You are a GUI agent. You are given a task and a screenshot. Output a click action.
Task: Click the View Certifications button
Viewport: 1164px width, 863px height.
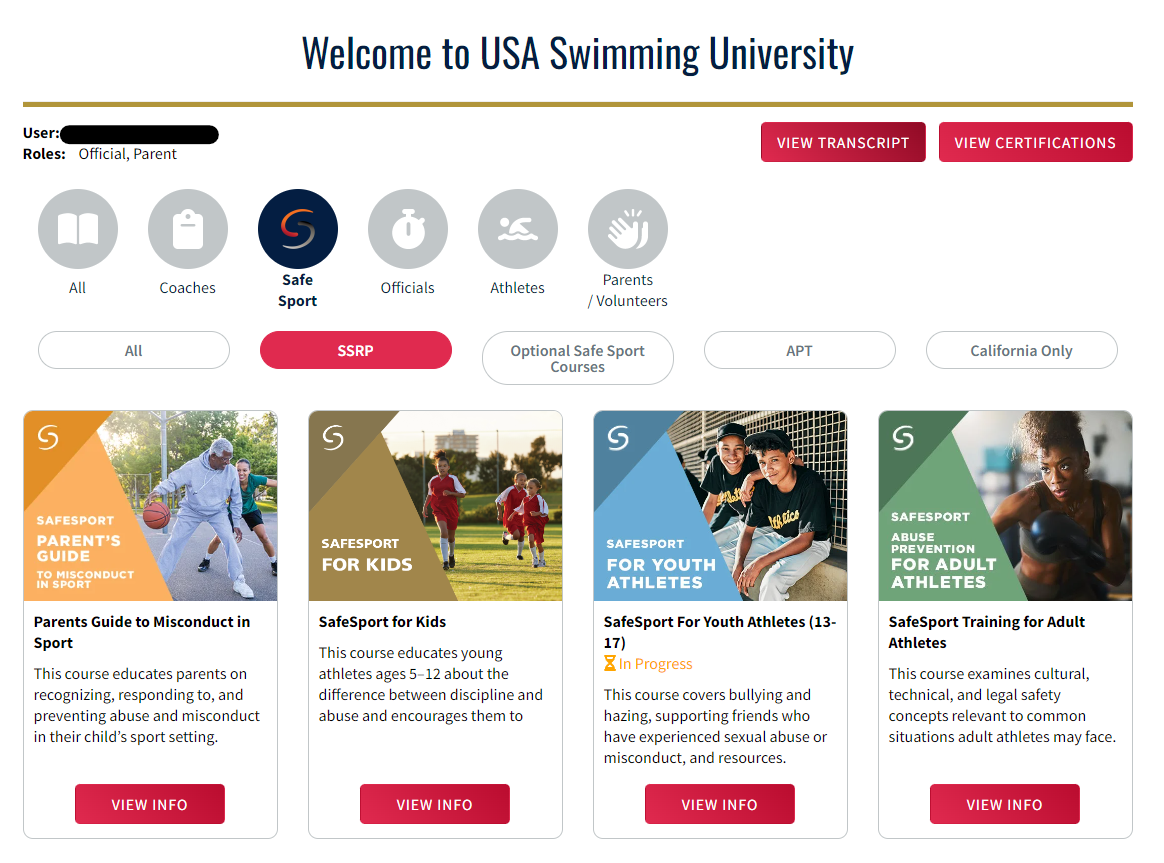pos(1036,142)
